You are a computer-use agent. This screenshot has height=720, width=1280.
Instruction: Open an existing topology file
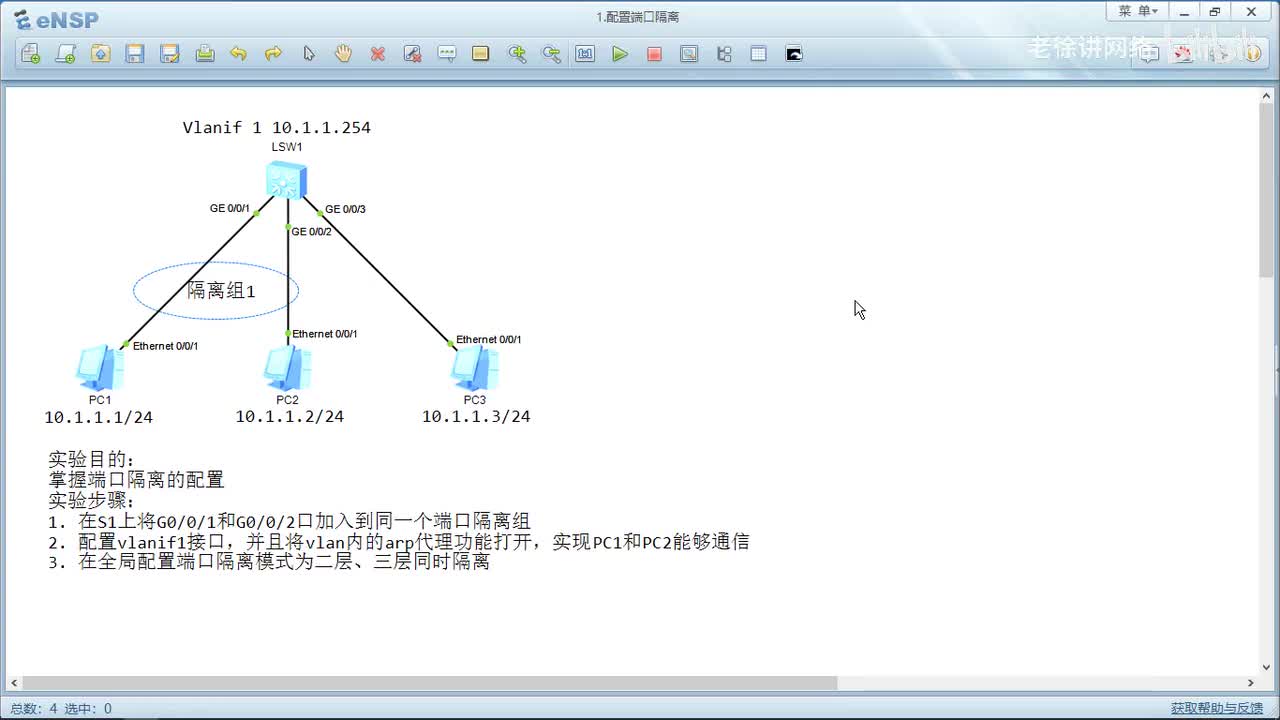point(100,54)
